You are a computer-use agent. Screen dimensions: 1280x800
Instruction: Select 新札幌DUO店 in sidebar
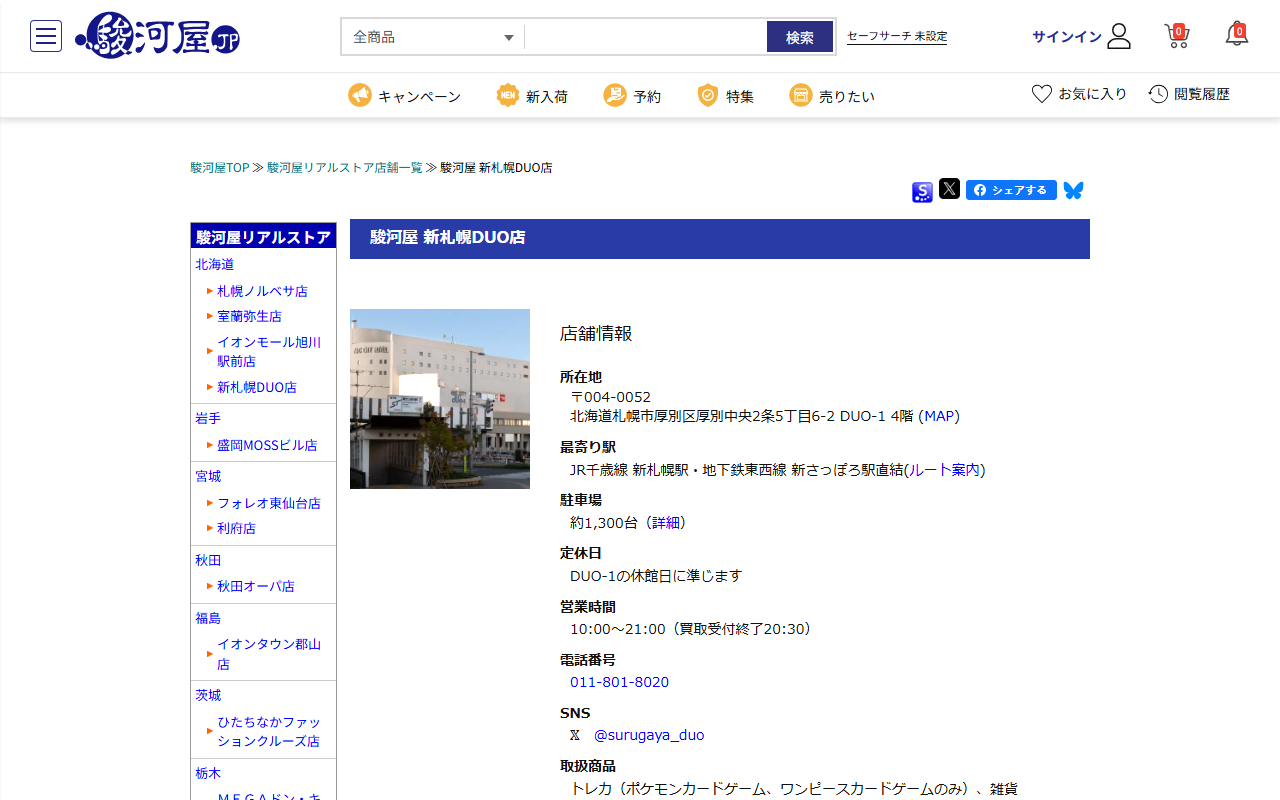click(257, 387)
